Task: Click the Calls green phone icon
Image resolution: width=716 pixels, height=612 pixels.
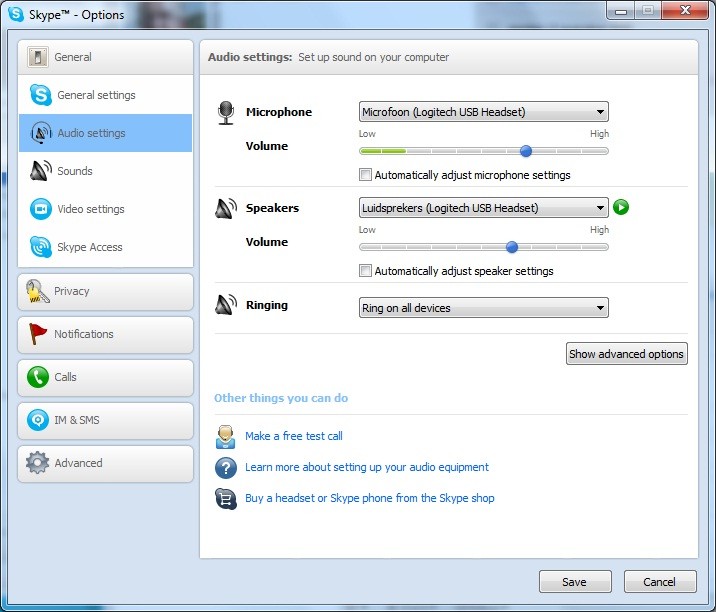Action: pos(37,377)
